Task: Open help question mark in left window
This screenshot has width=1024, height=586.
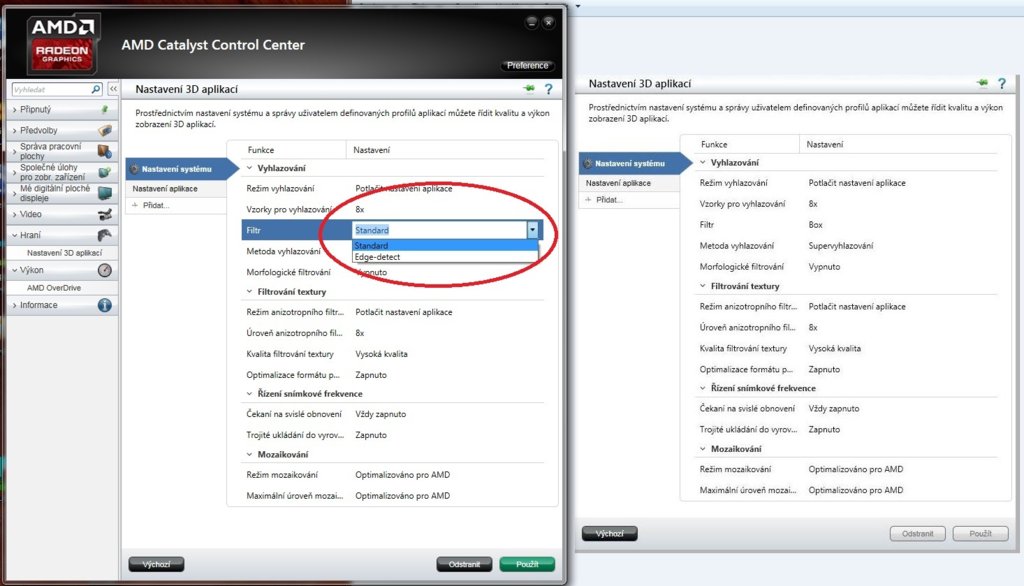Action: [549, 89]
